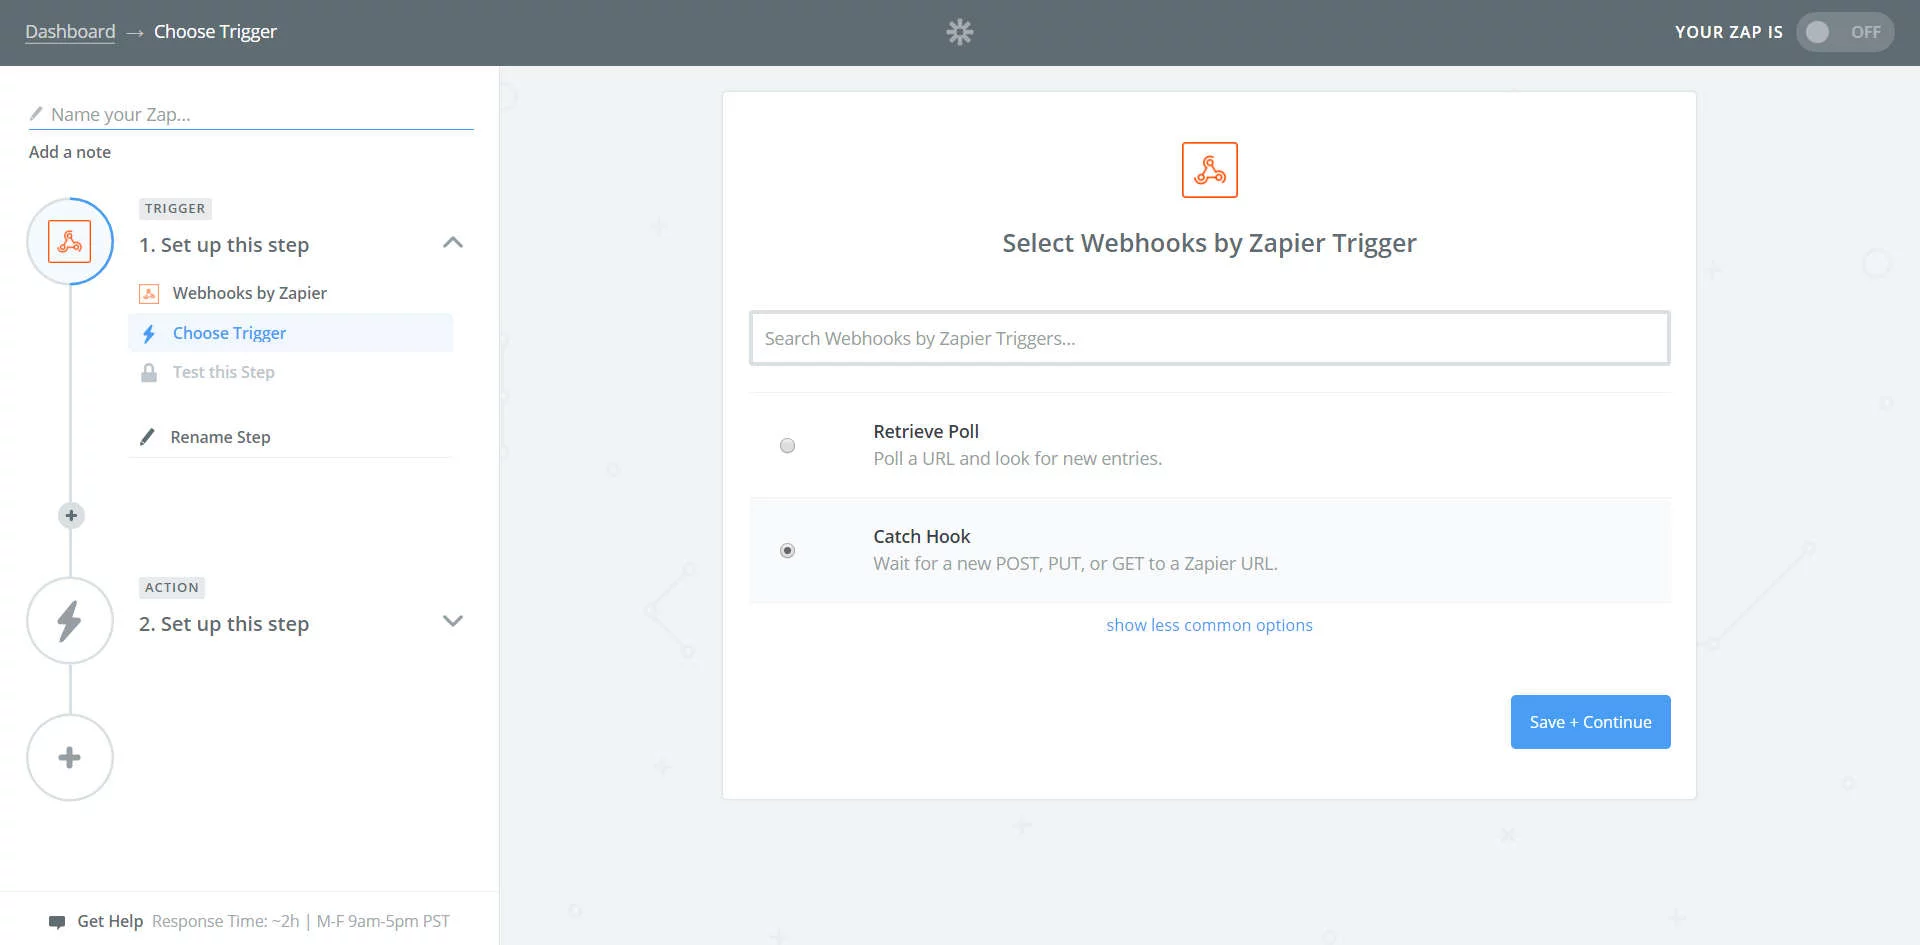Click the lightning bolt beside Choose Trigger

point(149,333)
